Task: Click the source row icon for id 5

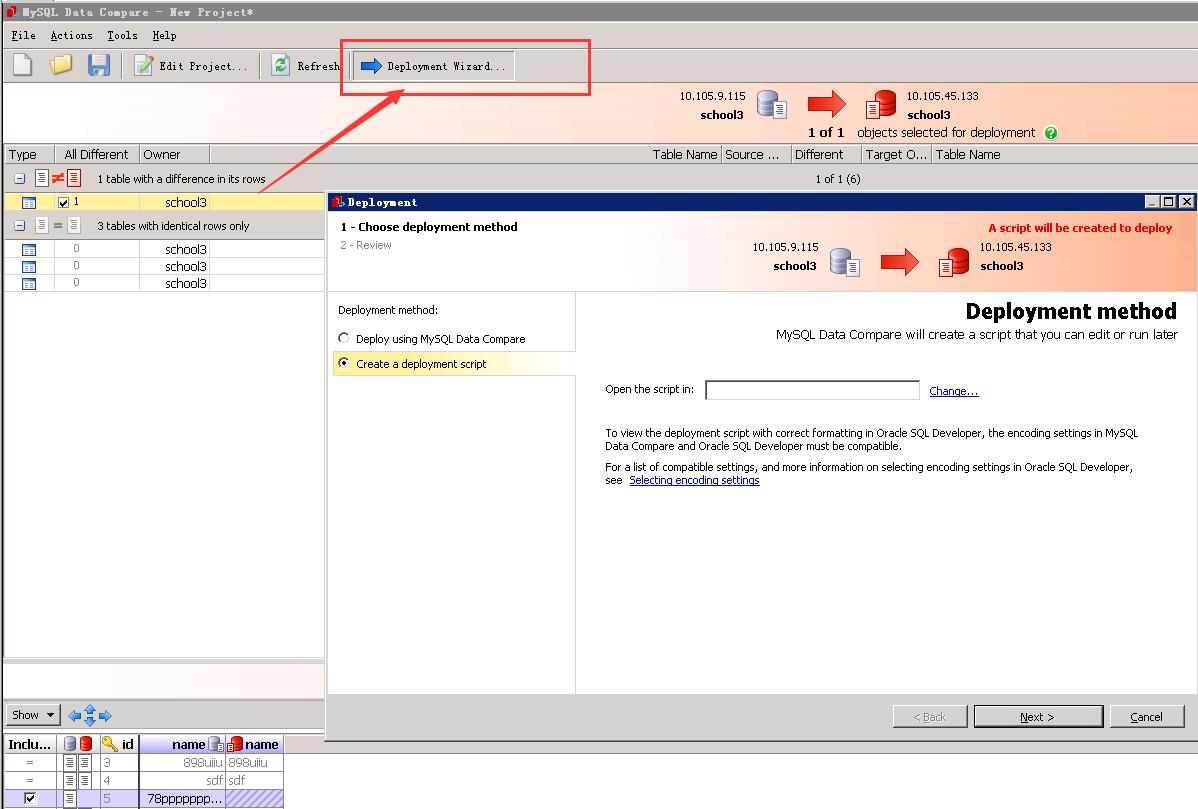Action: [70, 799]
